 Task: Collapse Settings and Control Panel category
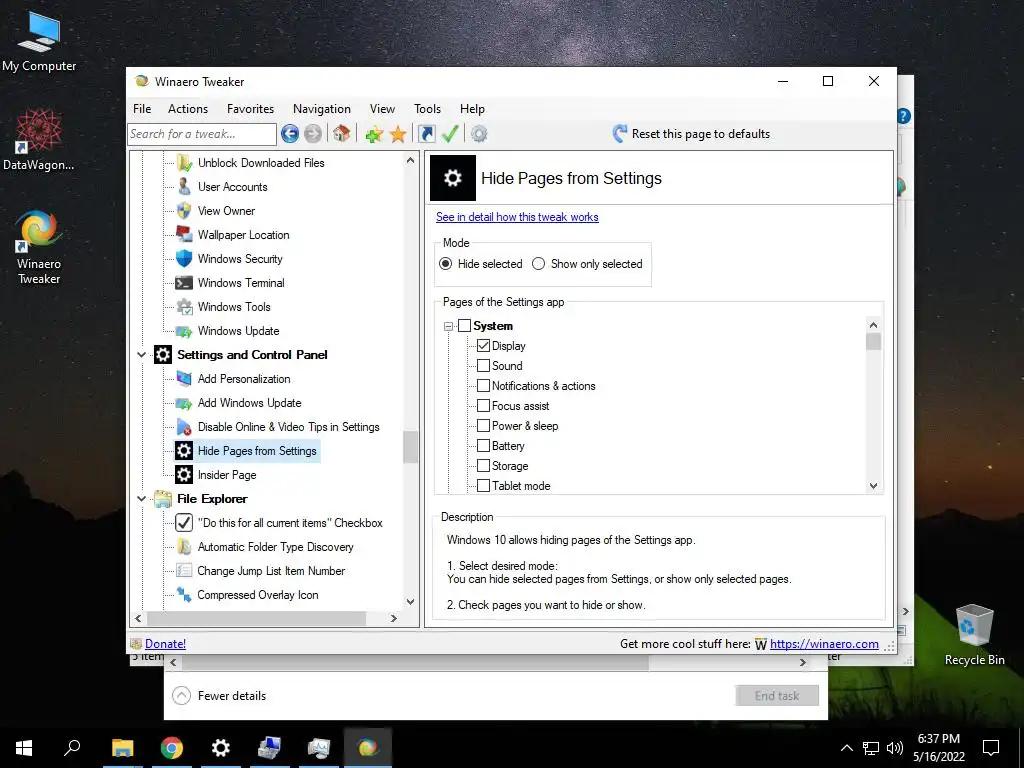[141, 355]
